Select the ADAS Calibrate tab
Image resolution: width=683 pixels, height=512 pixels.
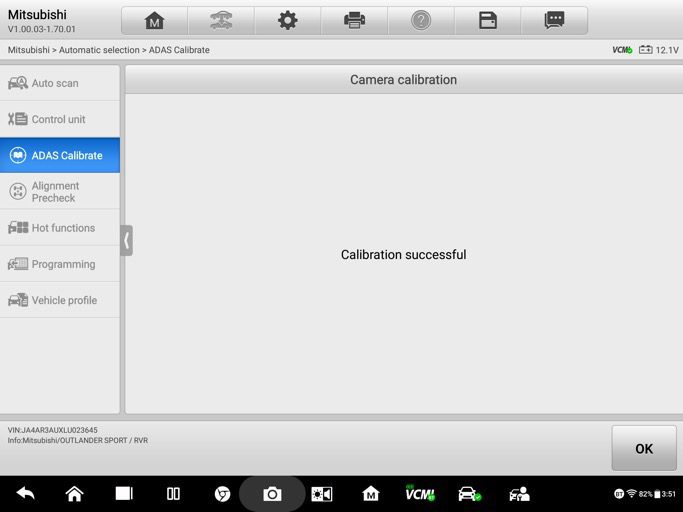point(60,155)
